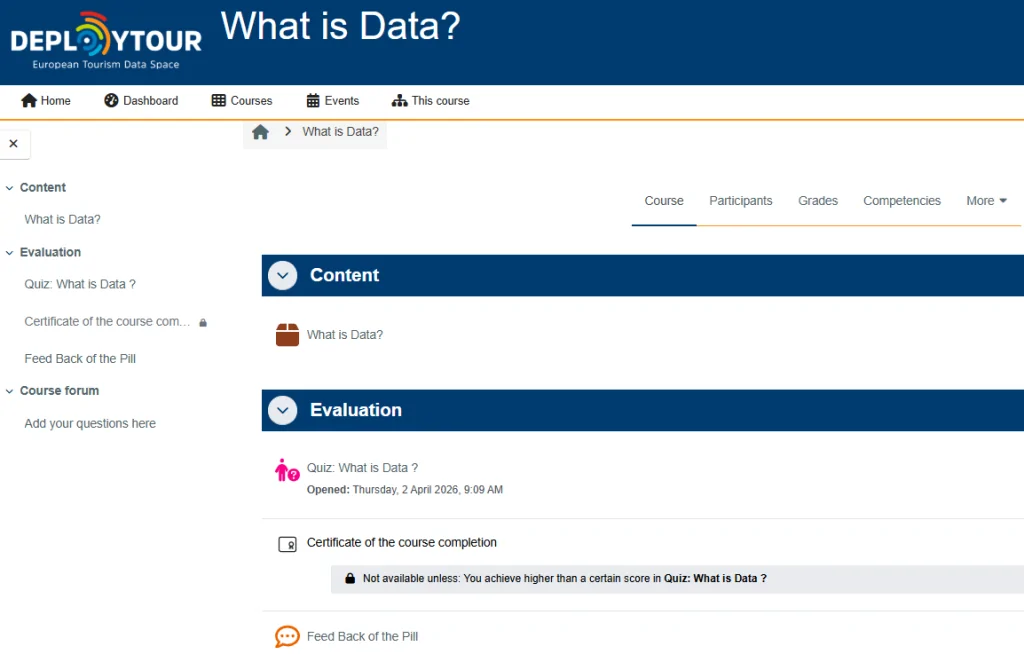The width and height of the screenshot is (1024, 654).
Task: Click the DEPLOYTOUR logo
Action: tap(106, 42)
